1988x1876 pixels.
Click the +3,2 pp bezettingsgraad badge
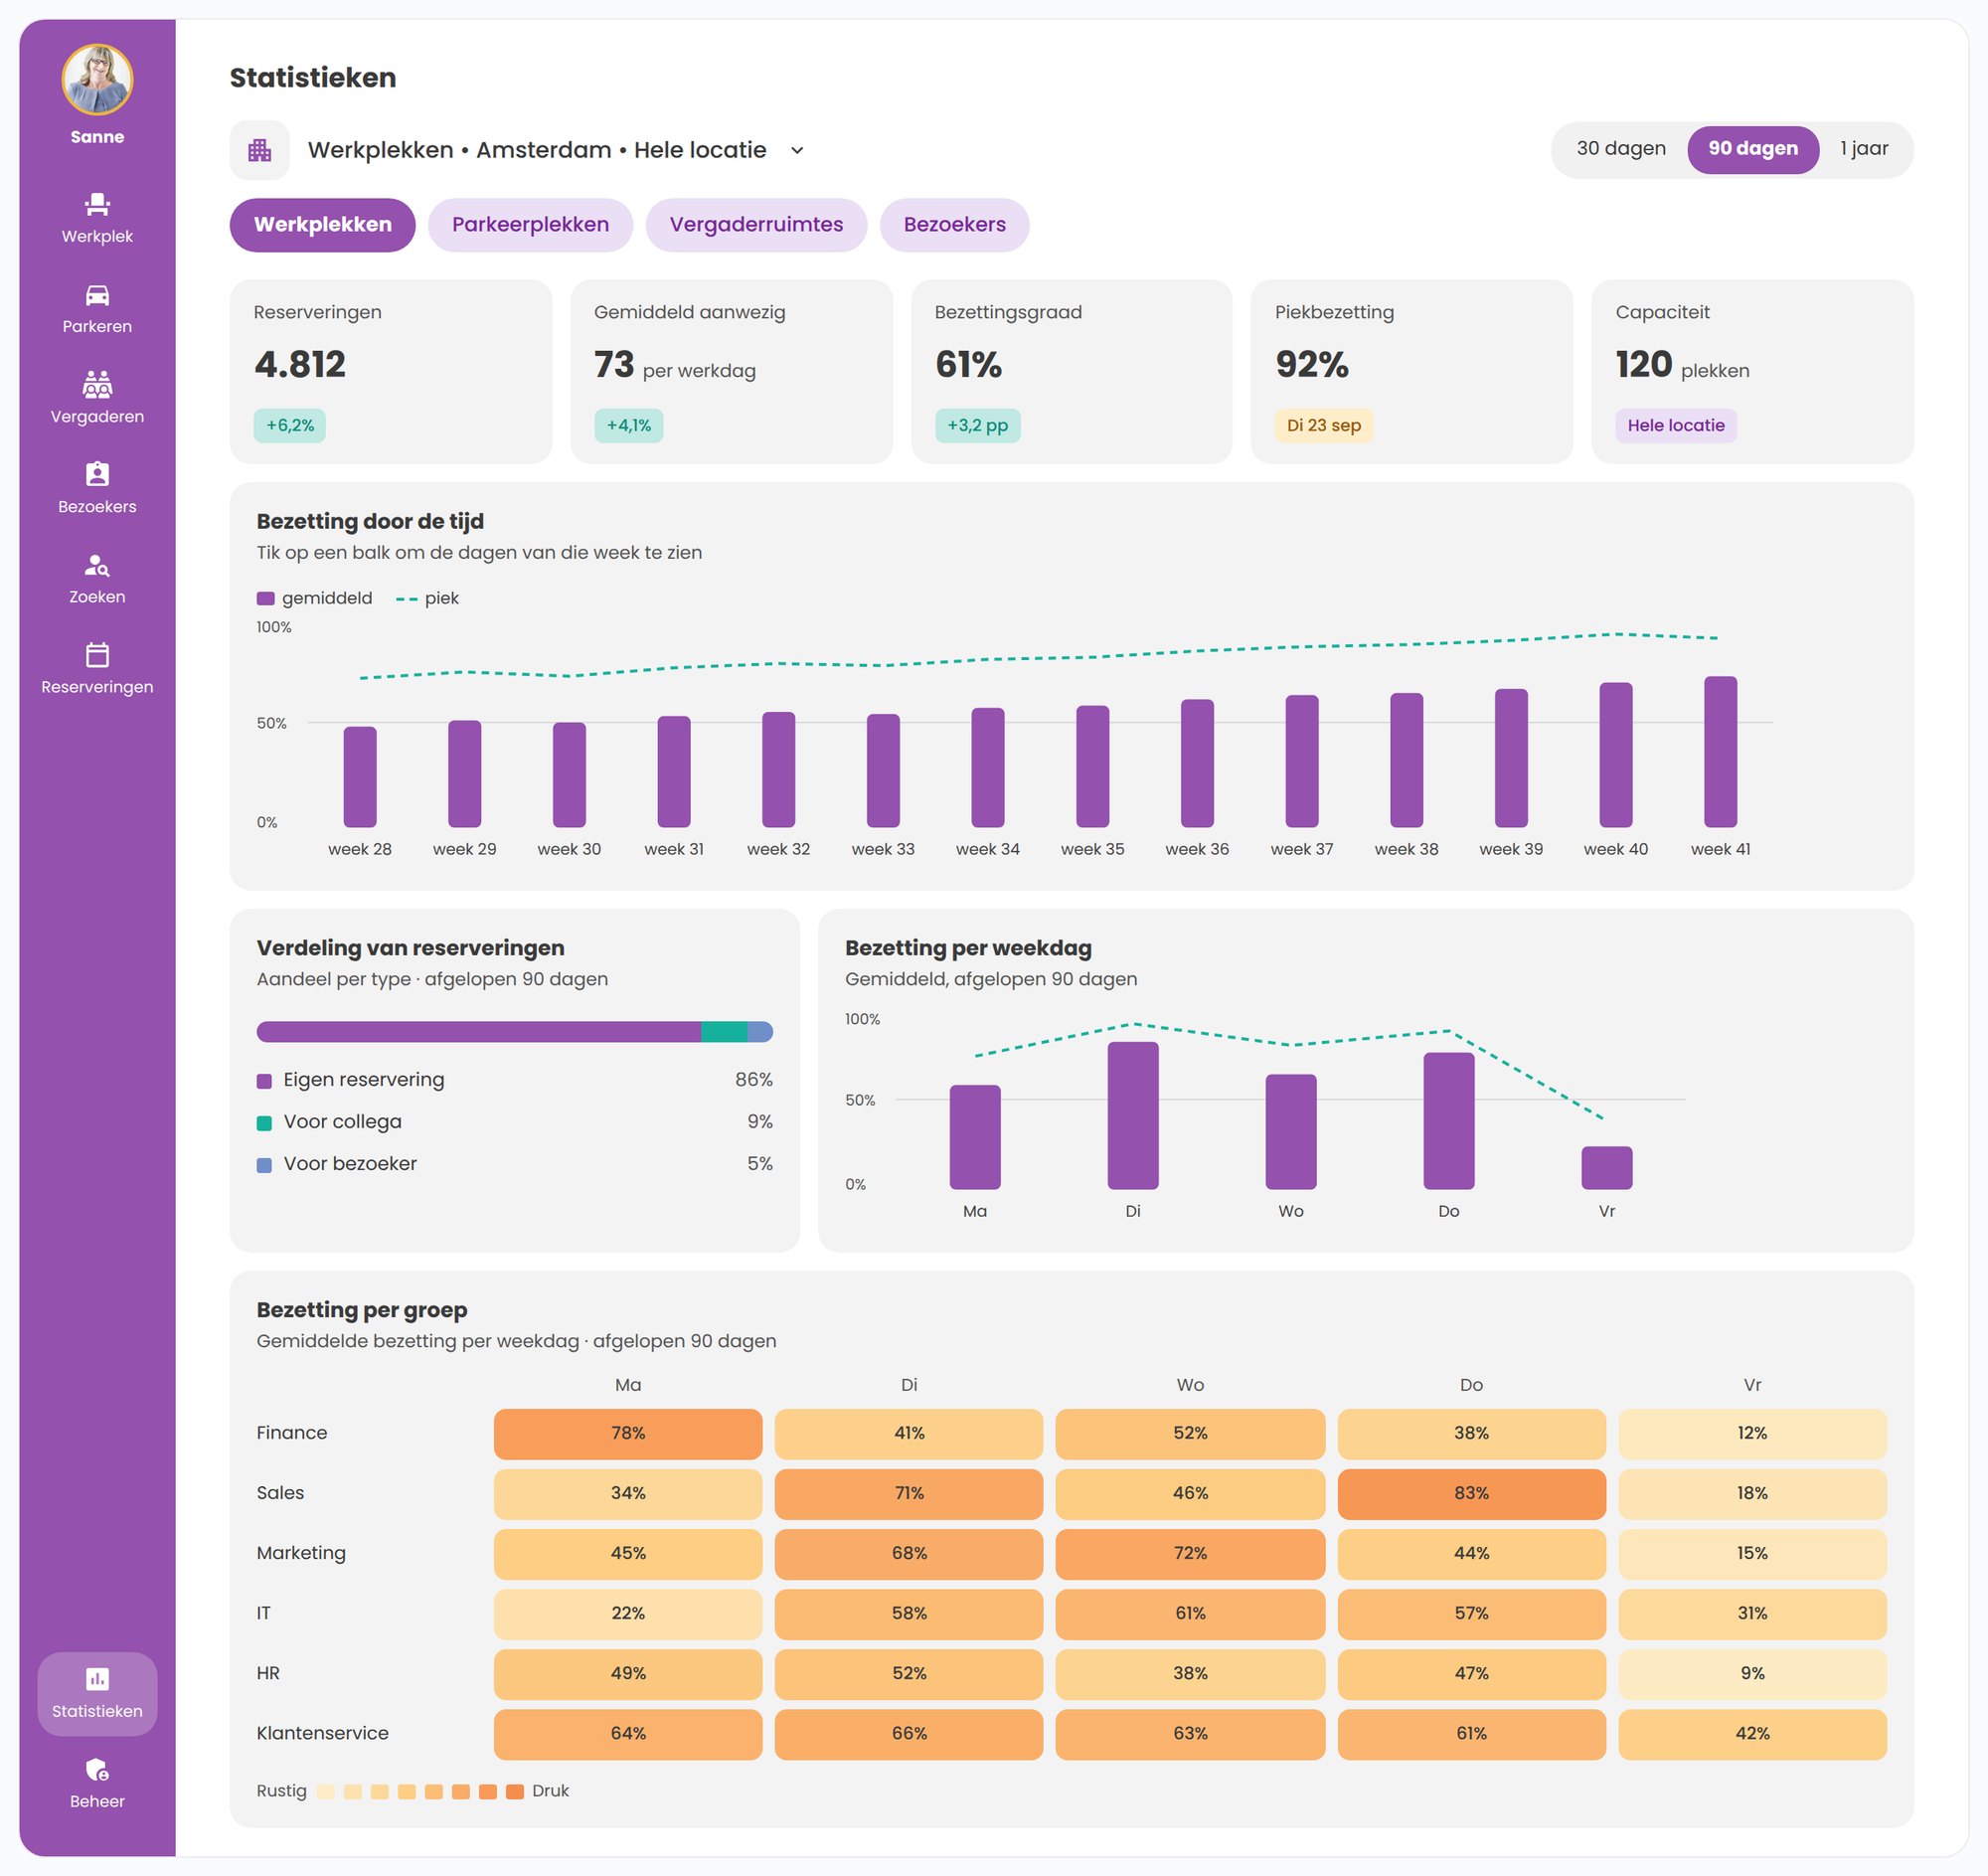point(978,426)
